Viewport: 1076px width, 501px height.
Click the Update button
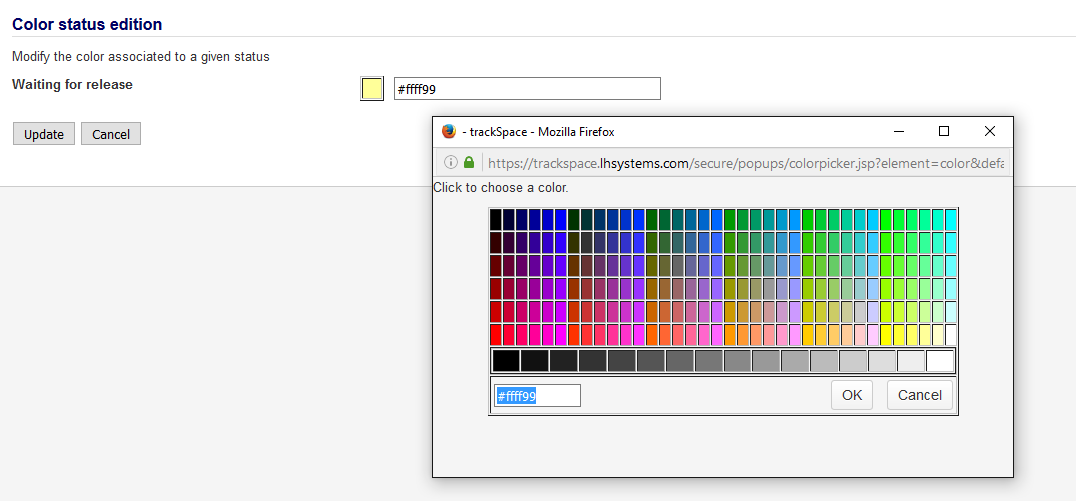44,134
